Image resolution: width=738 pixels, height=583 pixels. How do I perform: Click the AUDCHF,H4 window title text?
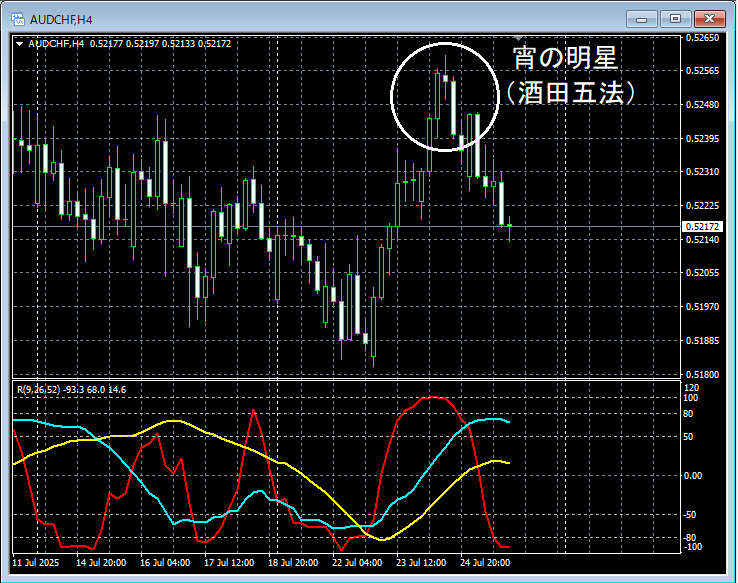pos(61,20)
